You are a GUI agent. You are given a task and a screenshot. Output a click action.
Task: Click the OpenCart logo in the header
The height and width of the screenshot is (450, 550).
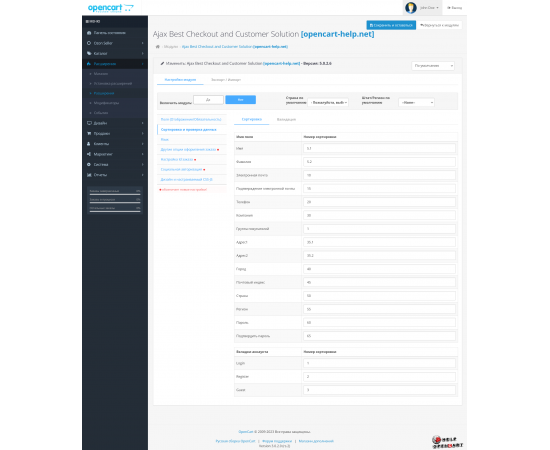[x=110, y=8]
